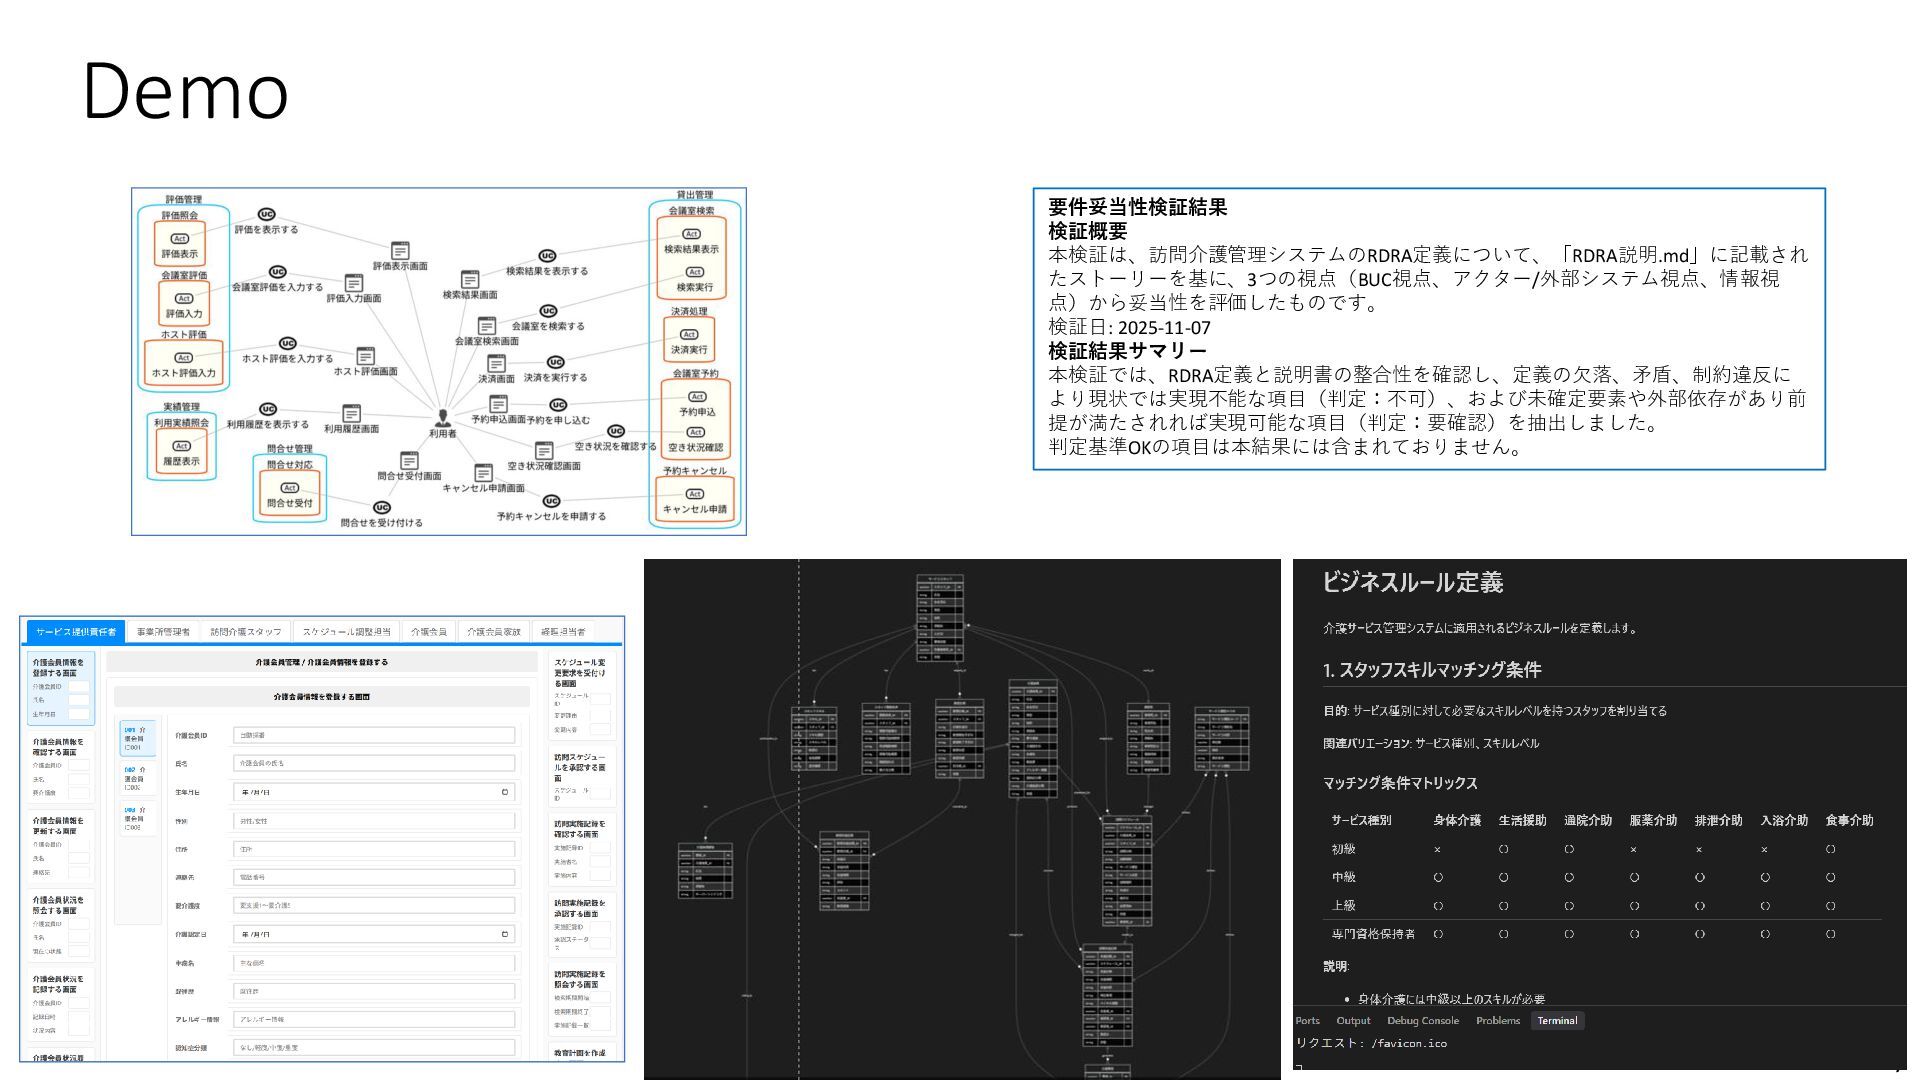Switch to the 事業所管理者 tab

tap(163, 632)
